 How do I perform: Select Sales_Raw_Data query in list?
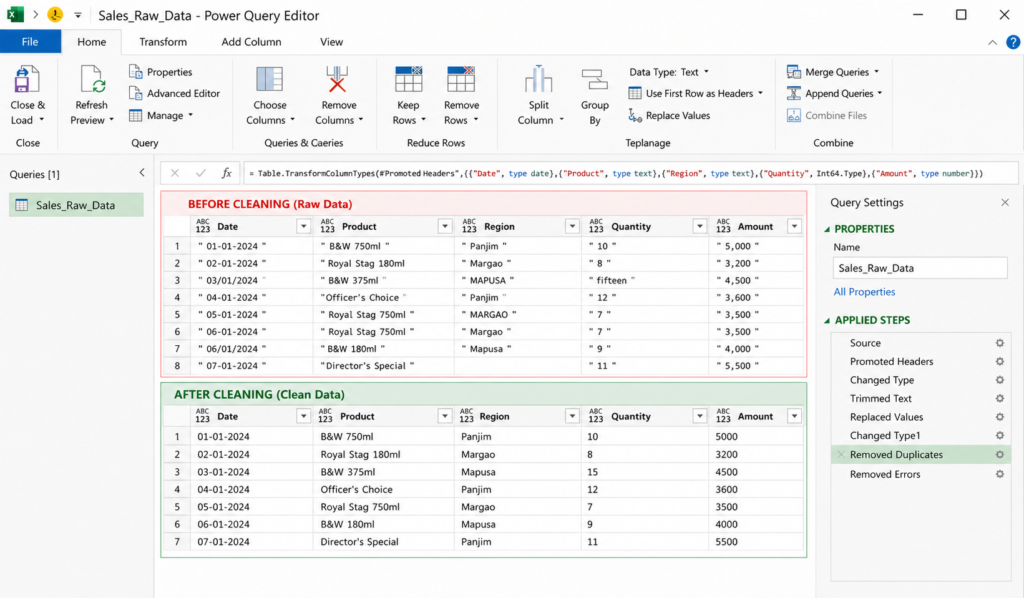[76, 205]
